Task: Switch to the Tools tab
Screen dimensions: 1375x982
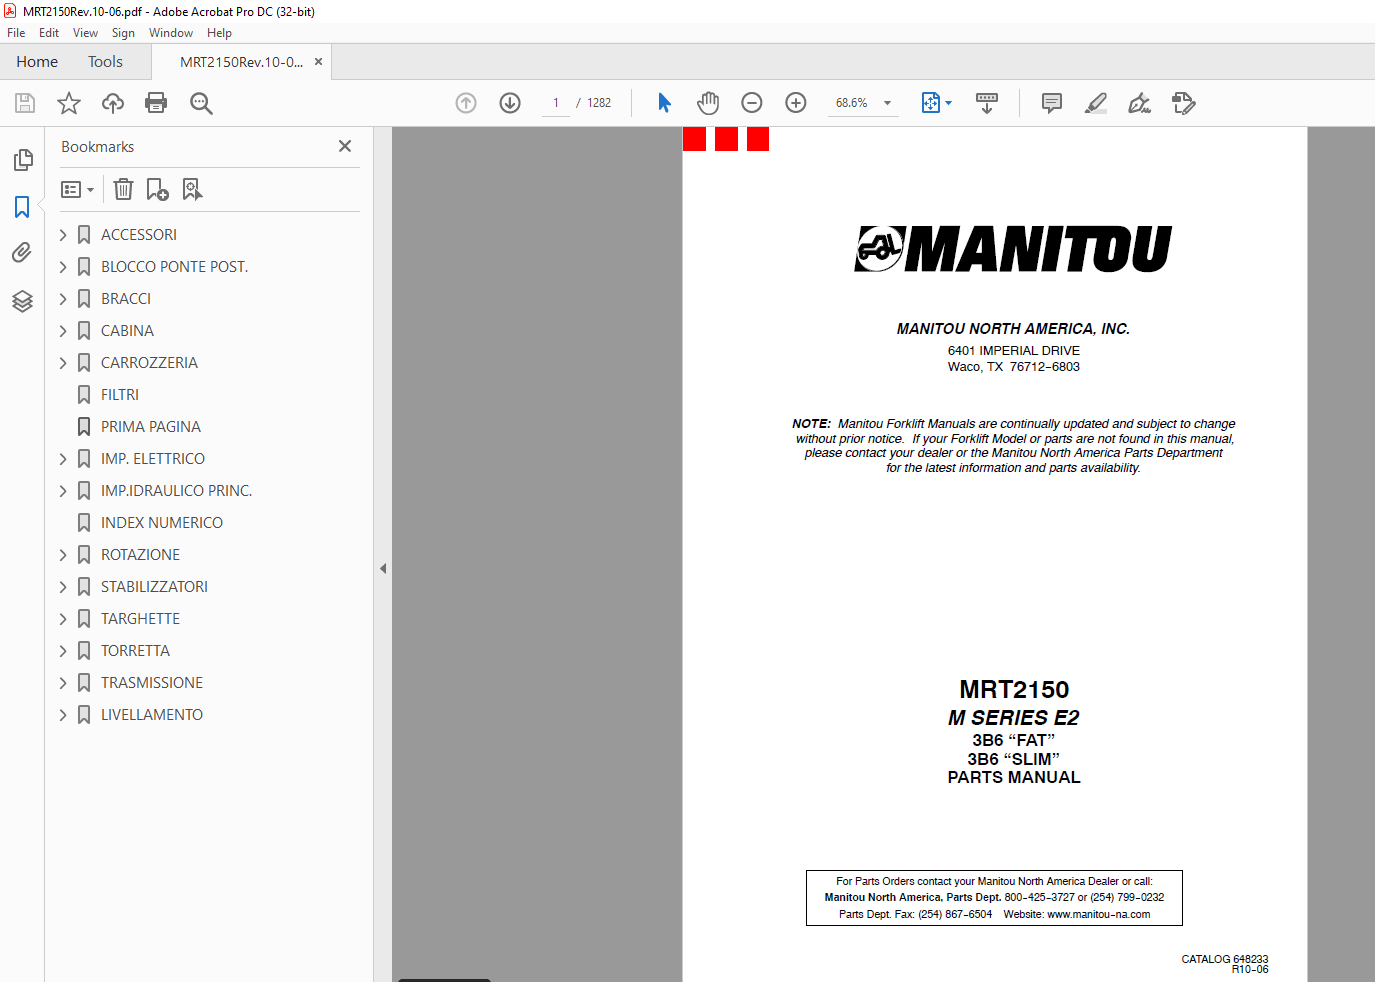Action: click(x=105, y=62)
